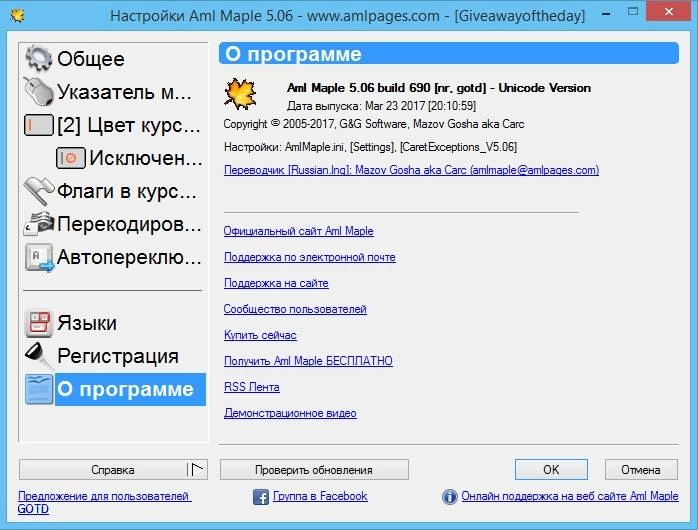
Task: Click the Настройки: AmlMaple.ini line
Action: coord(370,147)
